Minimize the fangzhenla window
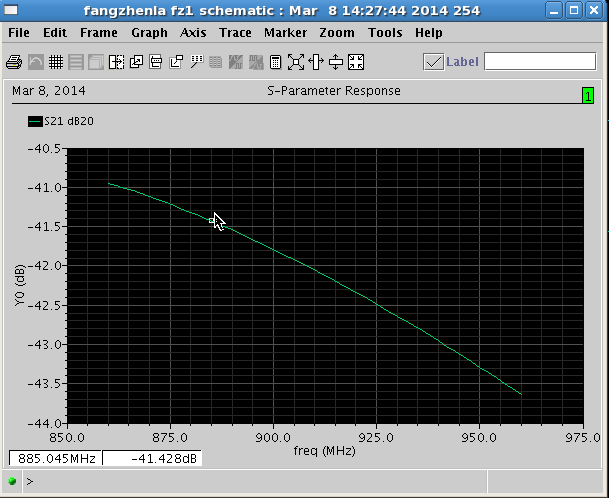Viewport: 609px width, 498px height. click(554, 10)
